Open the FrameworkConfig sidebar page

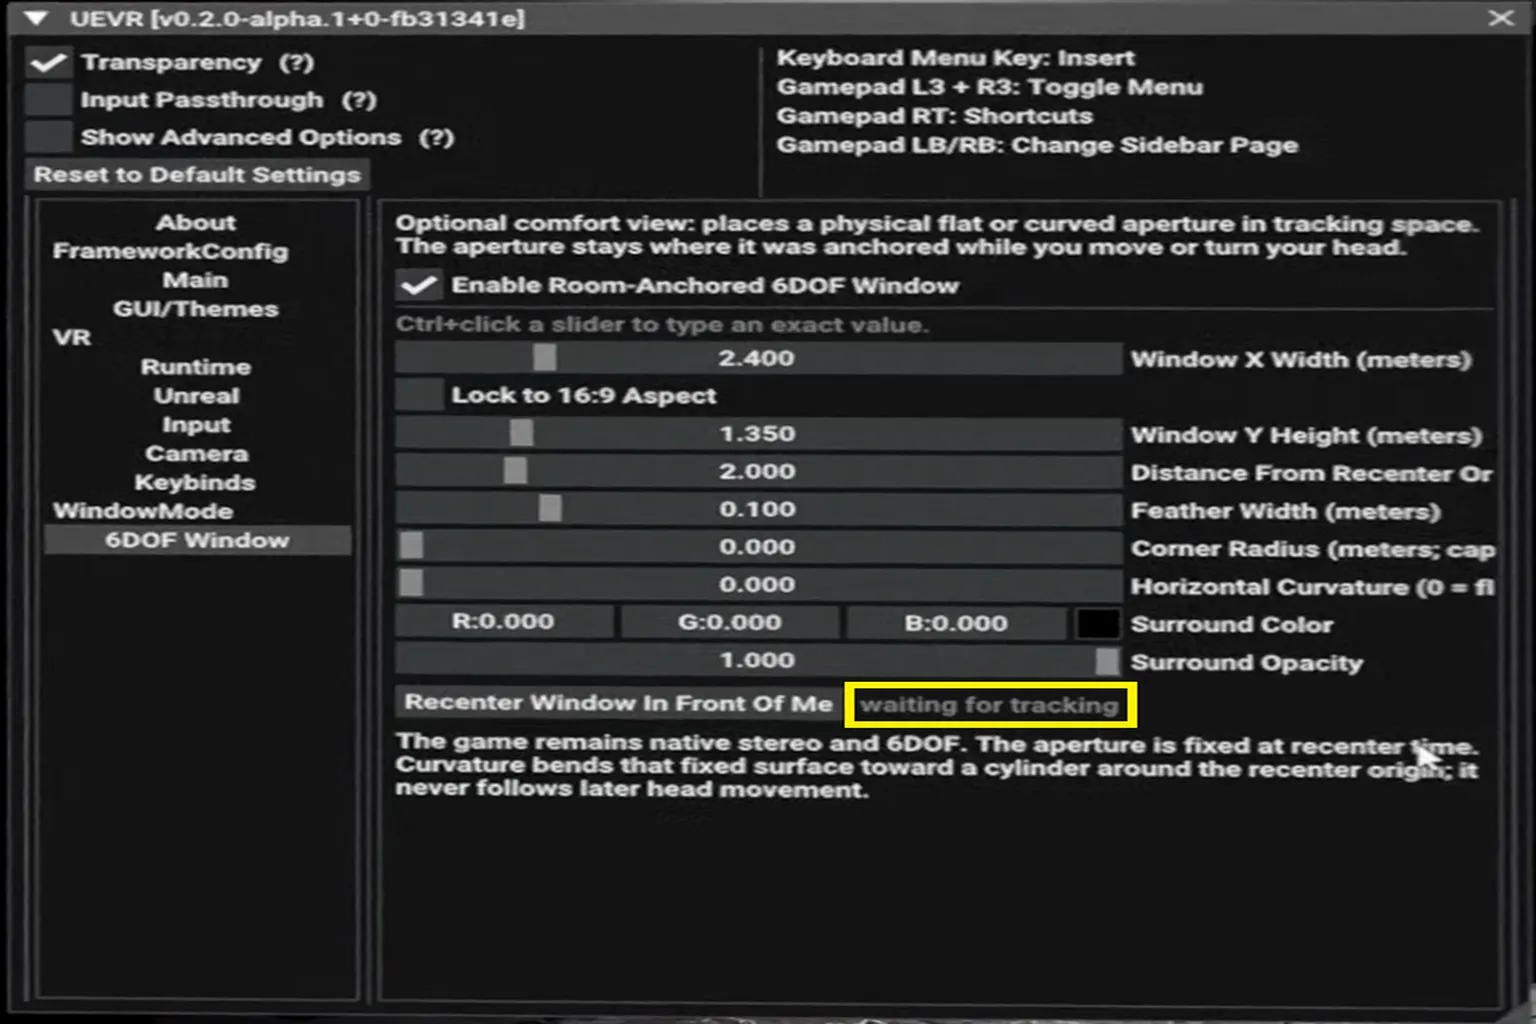[170, 251]
